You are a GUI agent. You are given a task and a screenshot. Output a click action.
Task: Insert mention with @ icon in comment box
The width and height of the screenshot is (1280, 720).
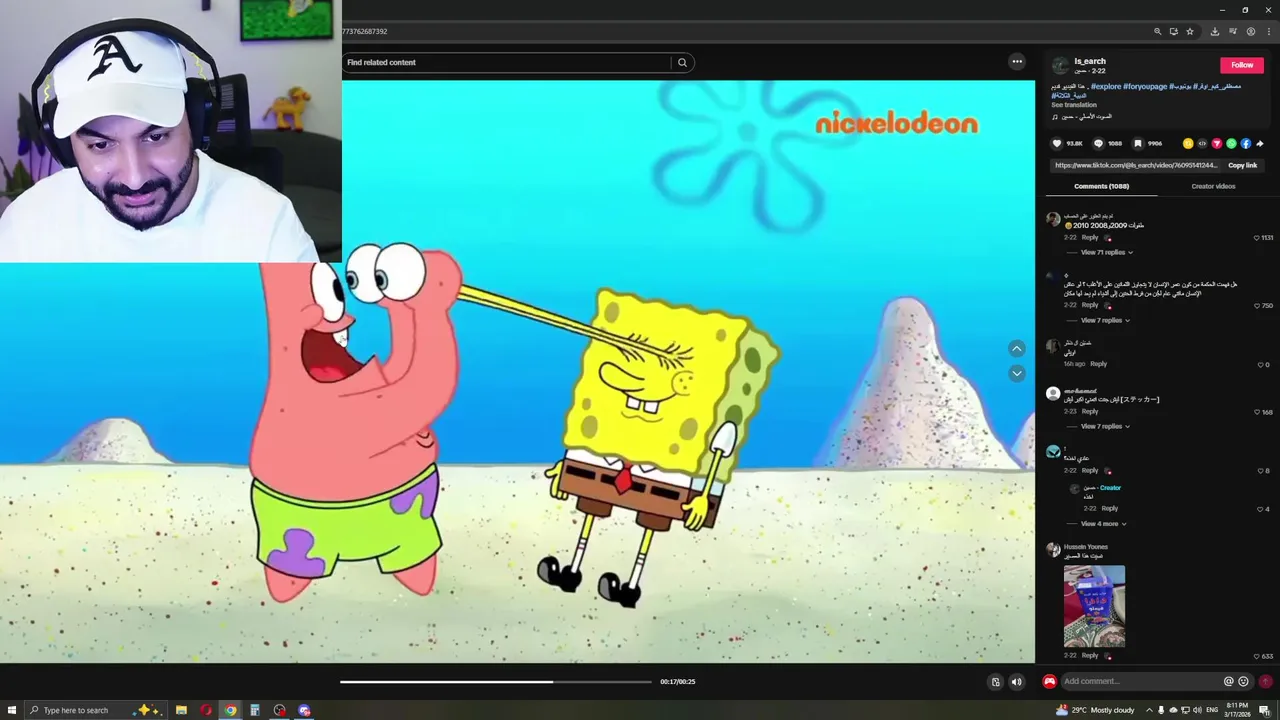pos(1229,681)
